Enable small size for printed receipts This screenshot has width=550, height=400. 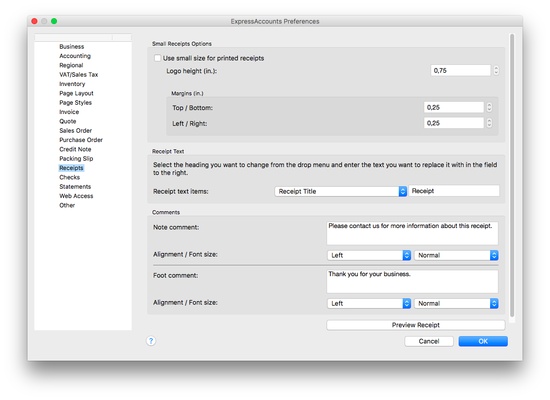(157, 58)
